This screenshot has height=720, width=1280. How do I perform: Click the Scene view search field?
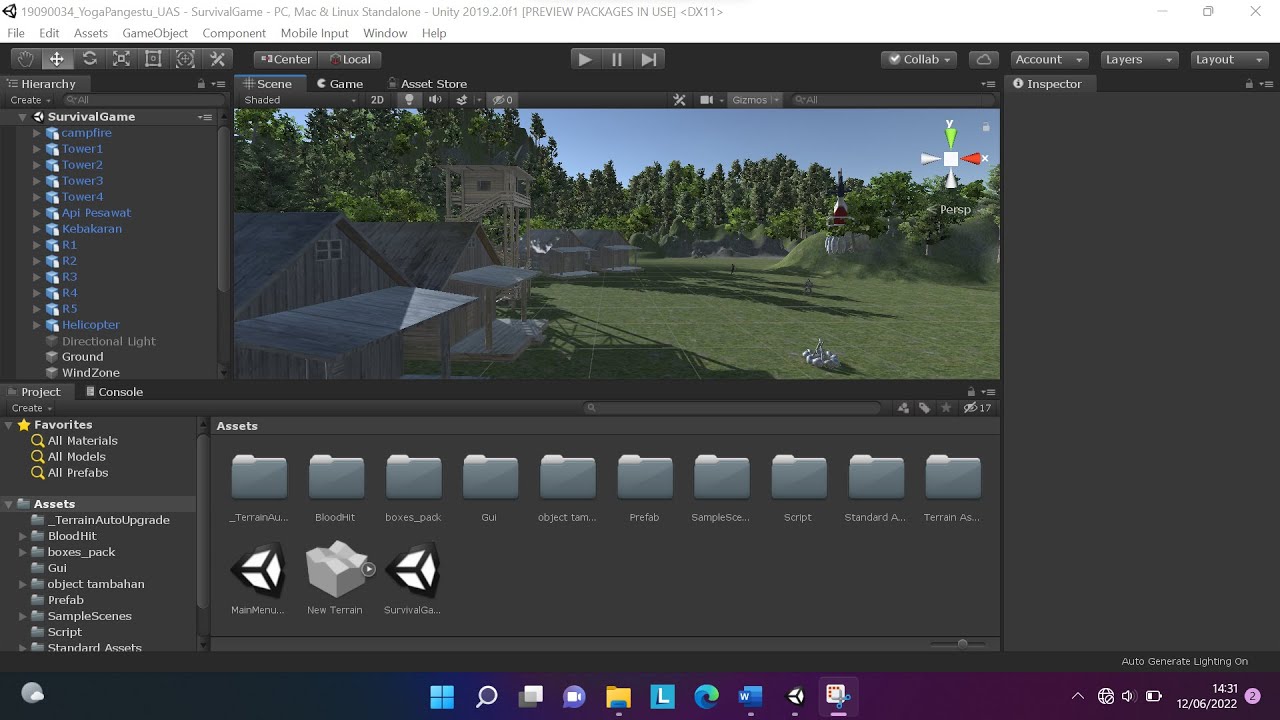coord(893,100)
